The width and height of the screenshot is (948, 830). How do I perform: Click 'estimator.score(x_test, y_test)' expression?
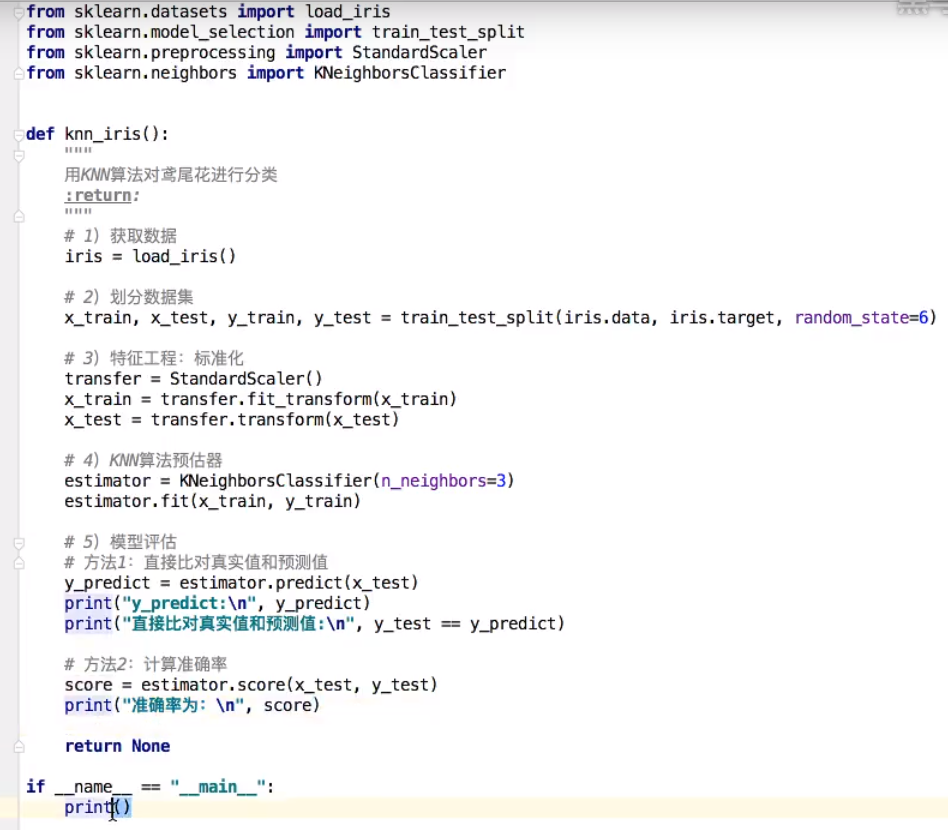289,685
